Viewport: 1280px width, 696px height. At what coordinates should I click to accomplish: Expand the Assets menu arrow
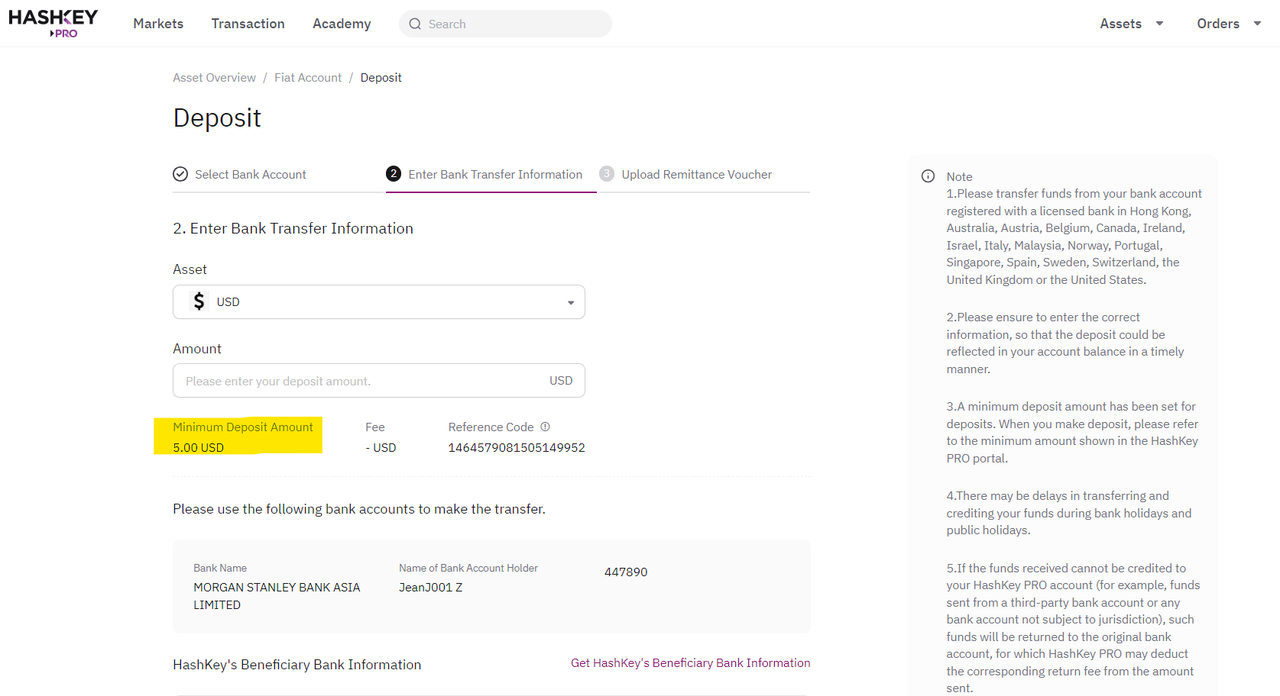coord(1160,24)
